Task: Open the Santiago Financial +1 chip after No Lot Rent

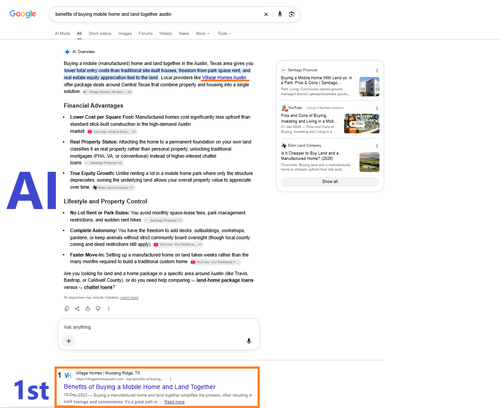Action: coord(163,220)
